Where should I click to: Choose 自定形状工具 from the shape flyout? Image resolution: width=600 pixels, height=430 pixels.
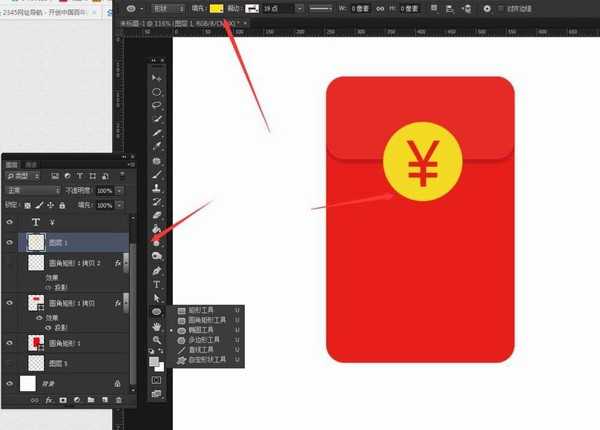204,358
